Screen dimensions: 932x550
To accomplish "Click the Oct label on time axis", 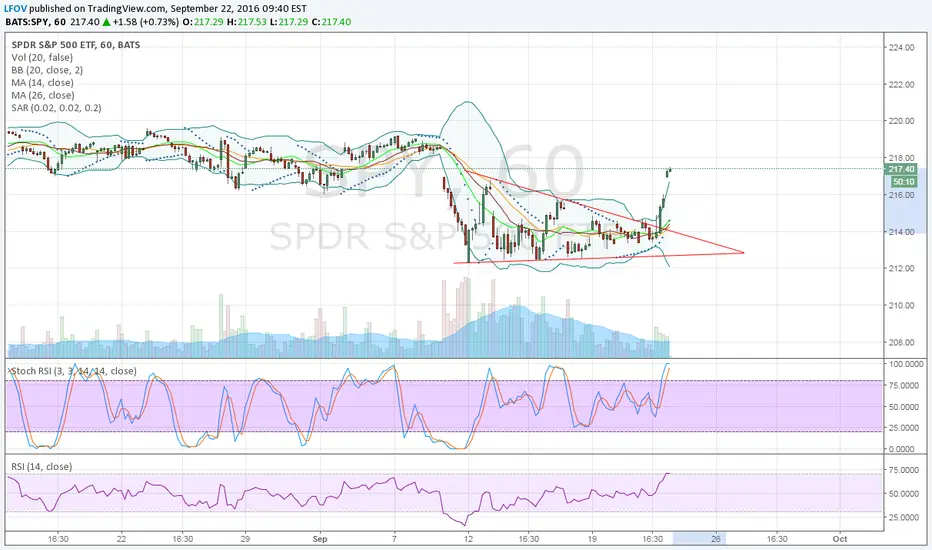I will click(x=840, y=539).
